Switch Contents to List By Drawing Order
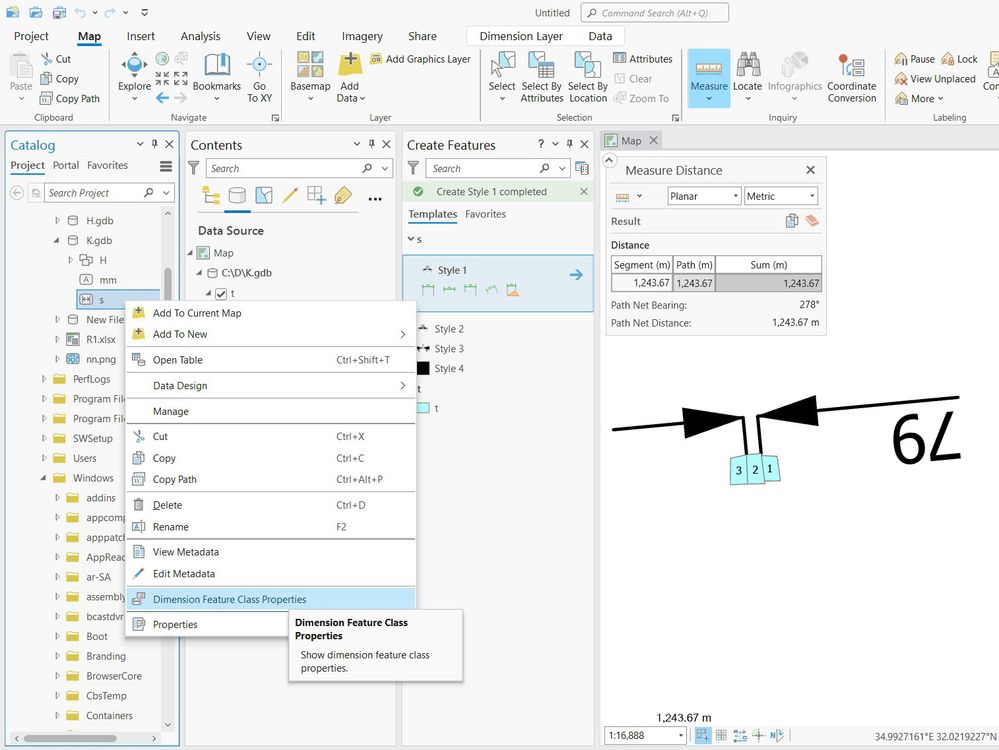The image size is (999, 750). [x=210, y=195]
